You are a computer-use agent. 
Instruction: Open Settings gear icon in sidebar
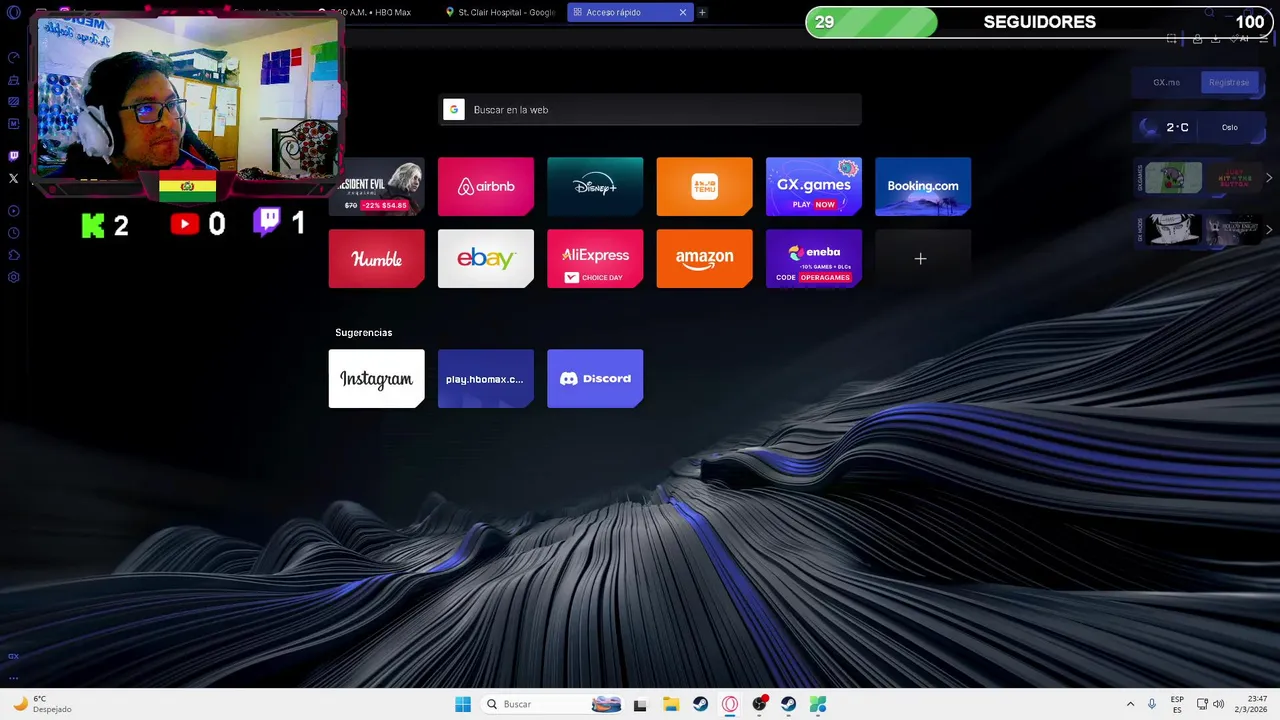tap(13, 277)
